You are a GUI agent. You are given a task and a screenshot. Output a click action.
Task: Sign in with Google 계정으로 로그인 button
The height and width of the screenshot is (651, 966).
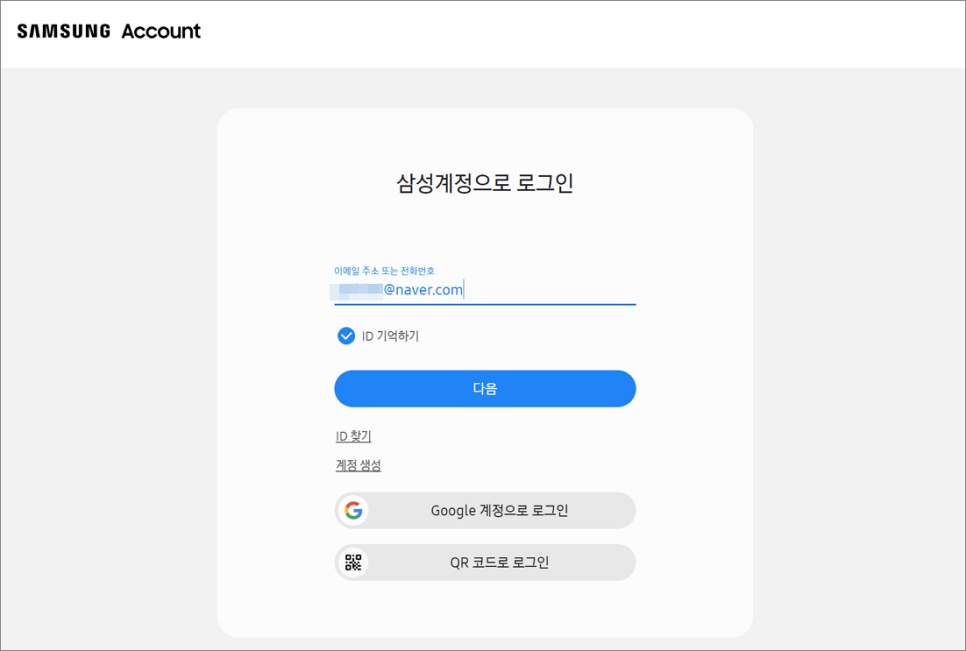point(485,511)
